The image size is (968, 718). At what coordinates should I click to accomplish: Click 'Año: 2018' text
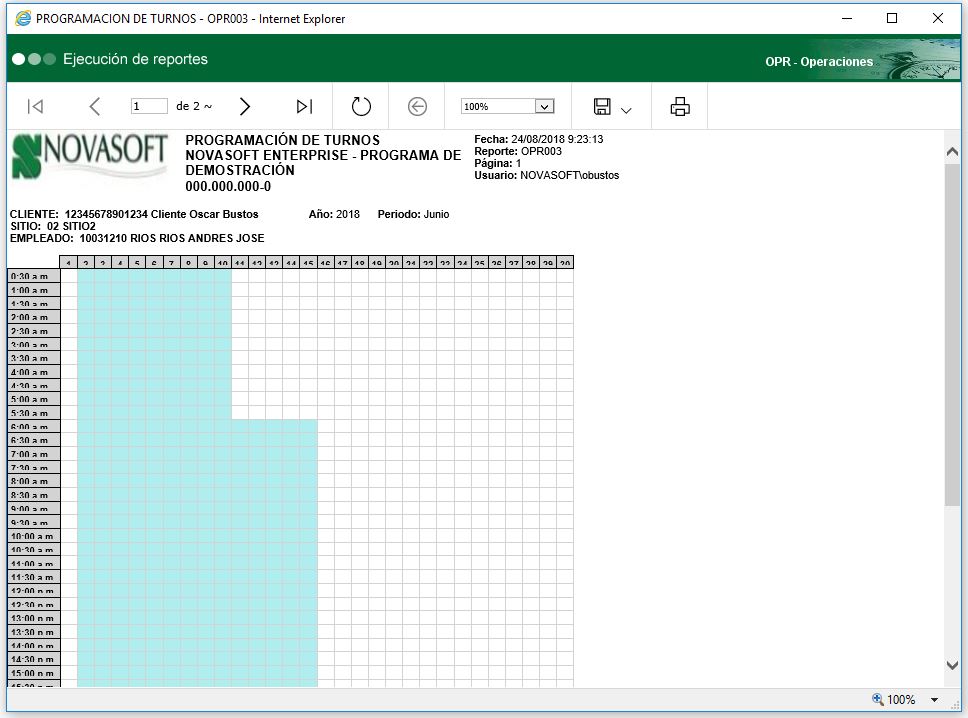(334, 214)
